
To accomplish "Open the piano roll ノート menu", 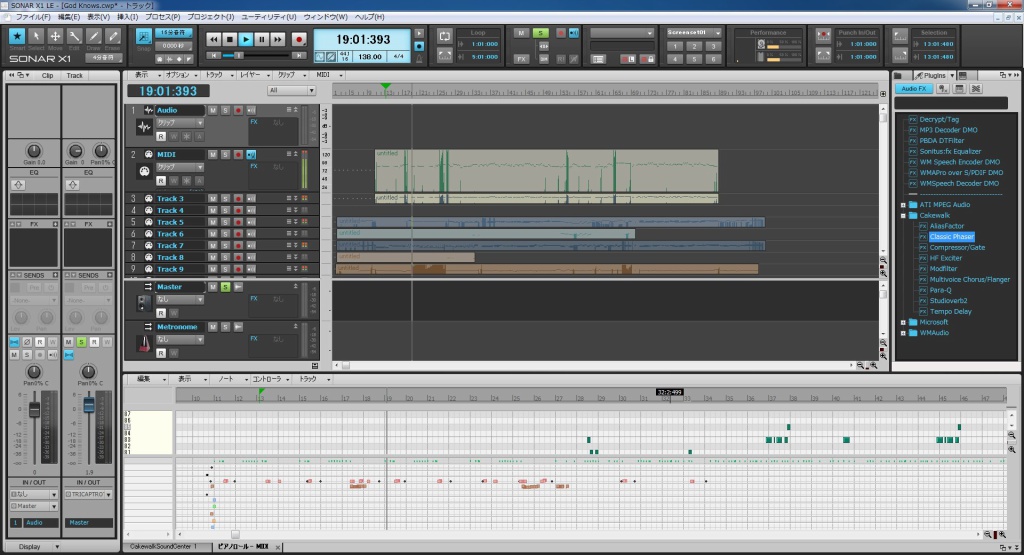I will (x=230, y=379).
